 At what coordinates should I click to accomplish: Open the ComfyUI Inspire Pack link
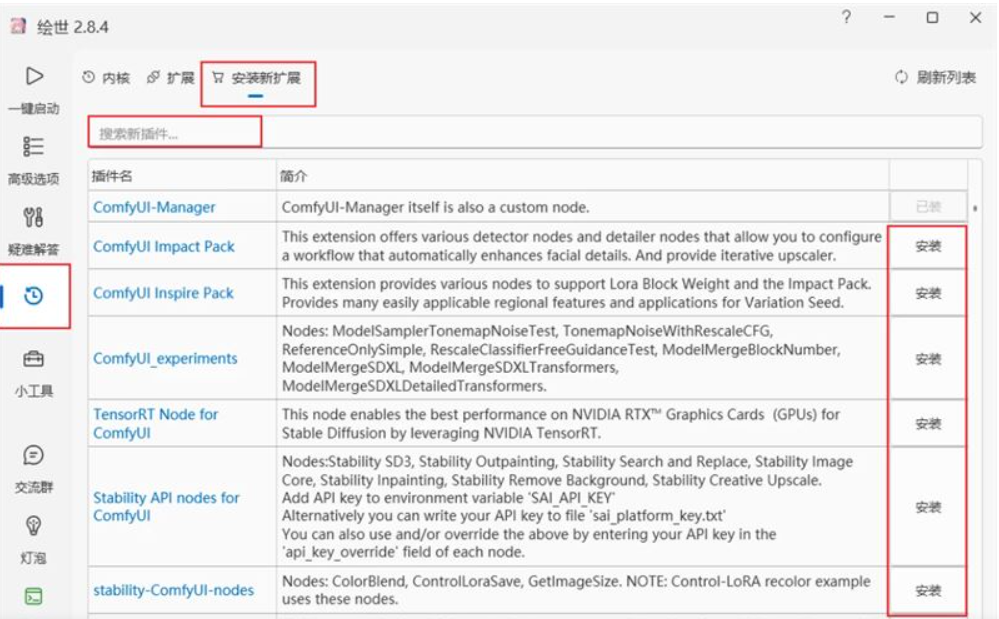click(x=163, y=293)
